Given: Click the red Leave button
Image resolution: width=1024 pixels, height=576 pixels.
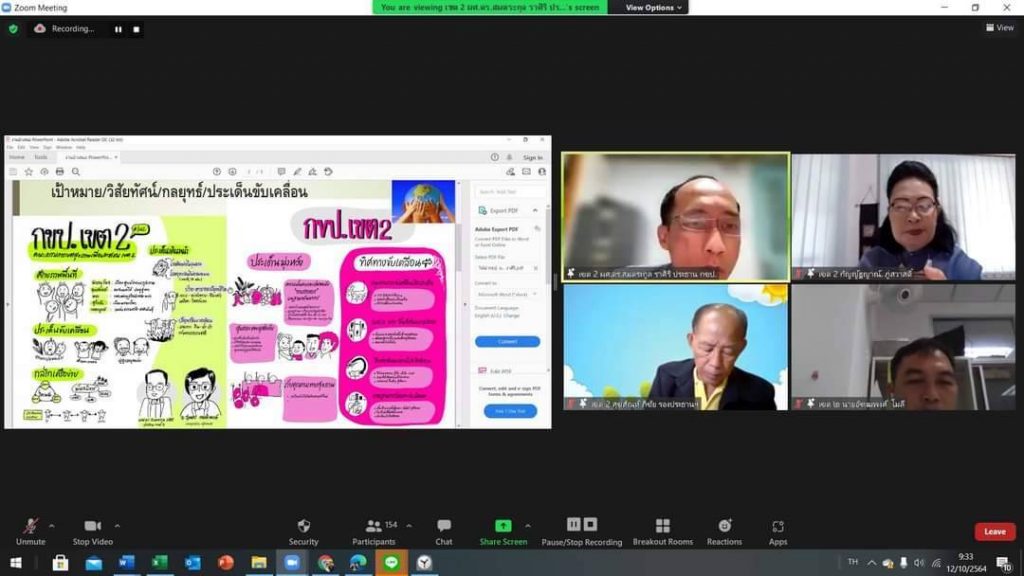Looking at the screenshot, I should [994, 532].
